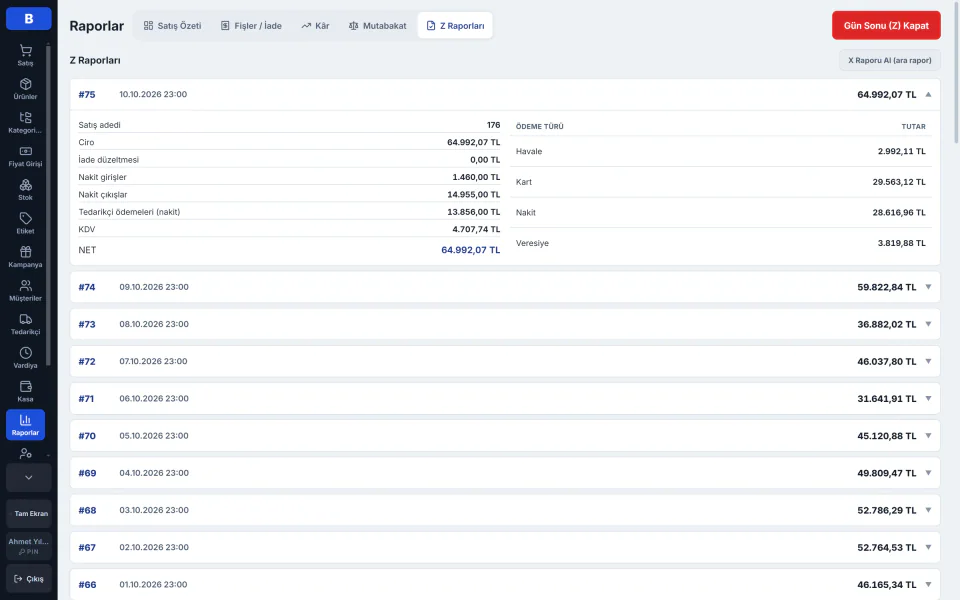Click the sidebar vertical scrollbar
960x600 pixels.
tap(48, 205)
